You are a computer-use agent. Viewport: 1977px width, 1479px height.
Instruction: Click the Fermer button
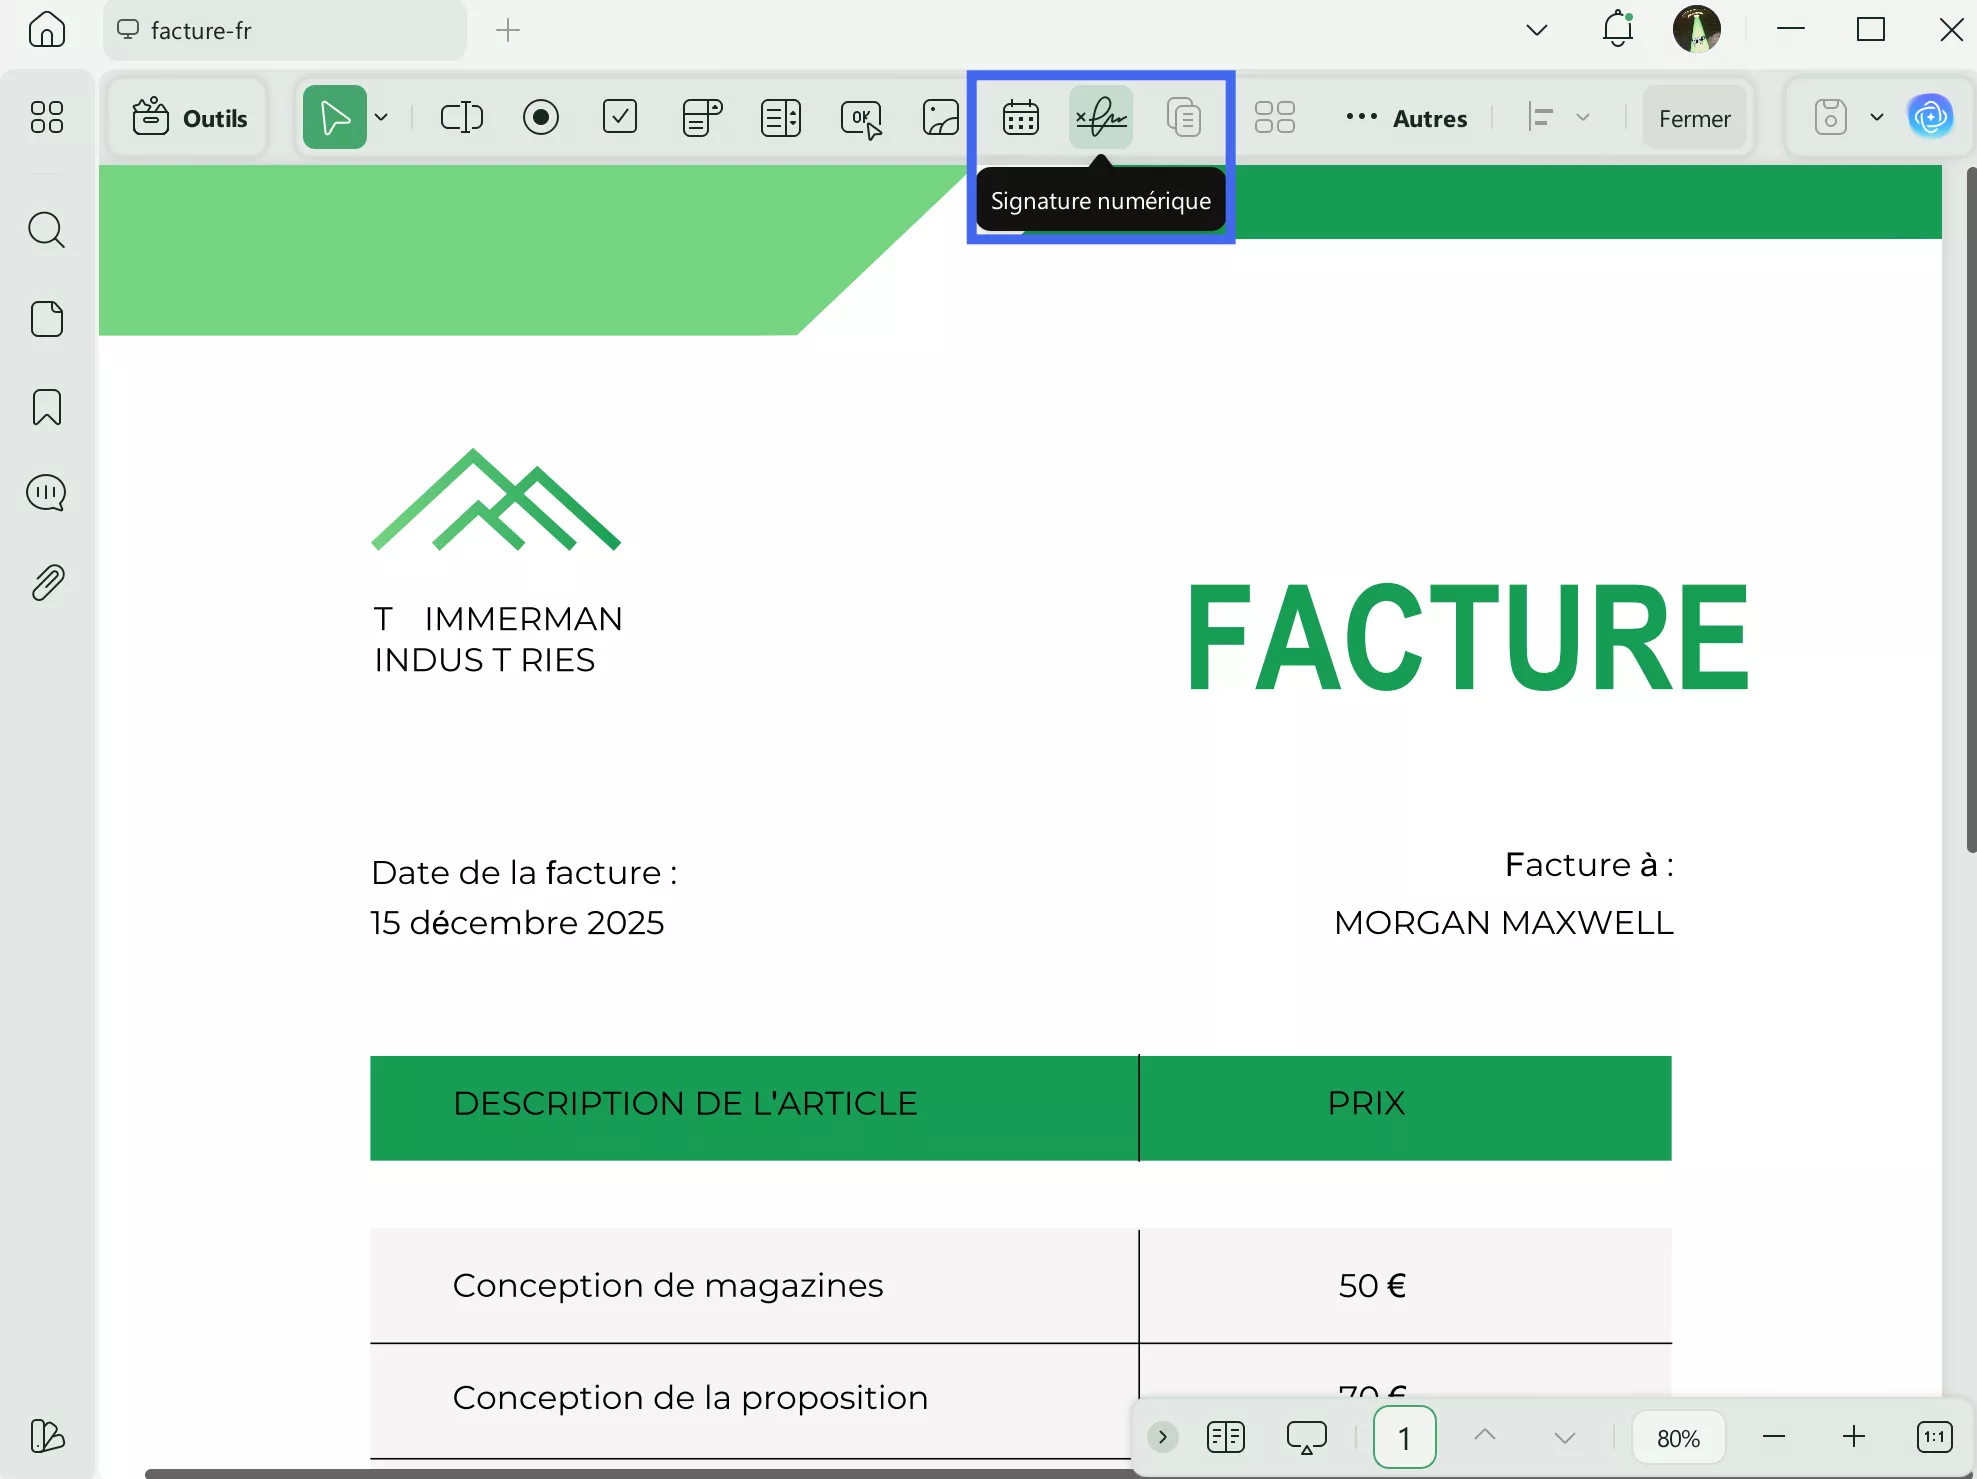point(1694,117)
